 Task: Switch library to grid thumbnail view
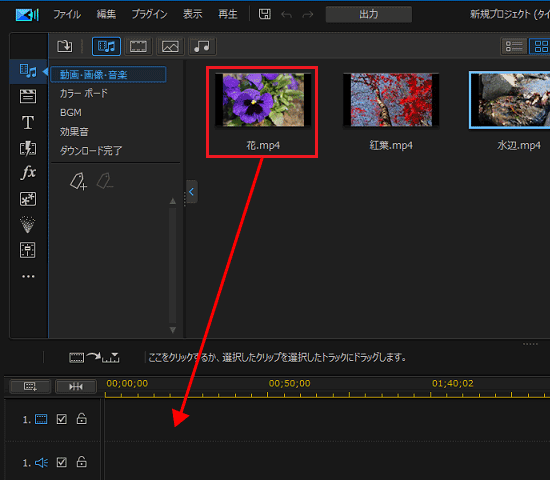540,46
